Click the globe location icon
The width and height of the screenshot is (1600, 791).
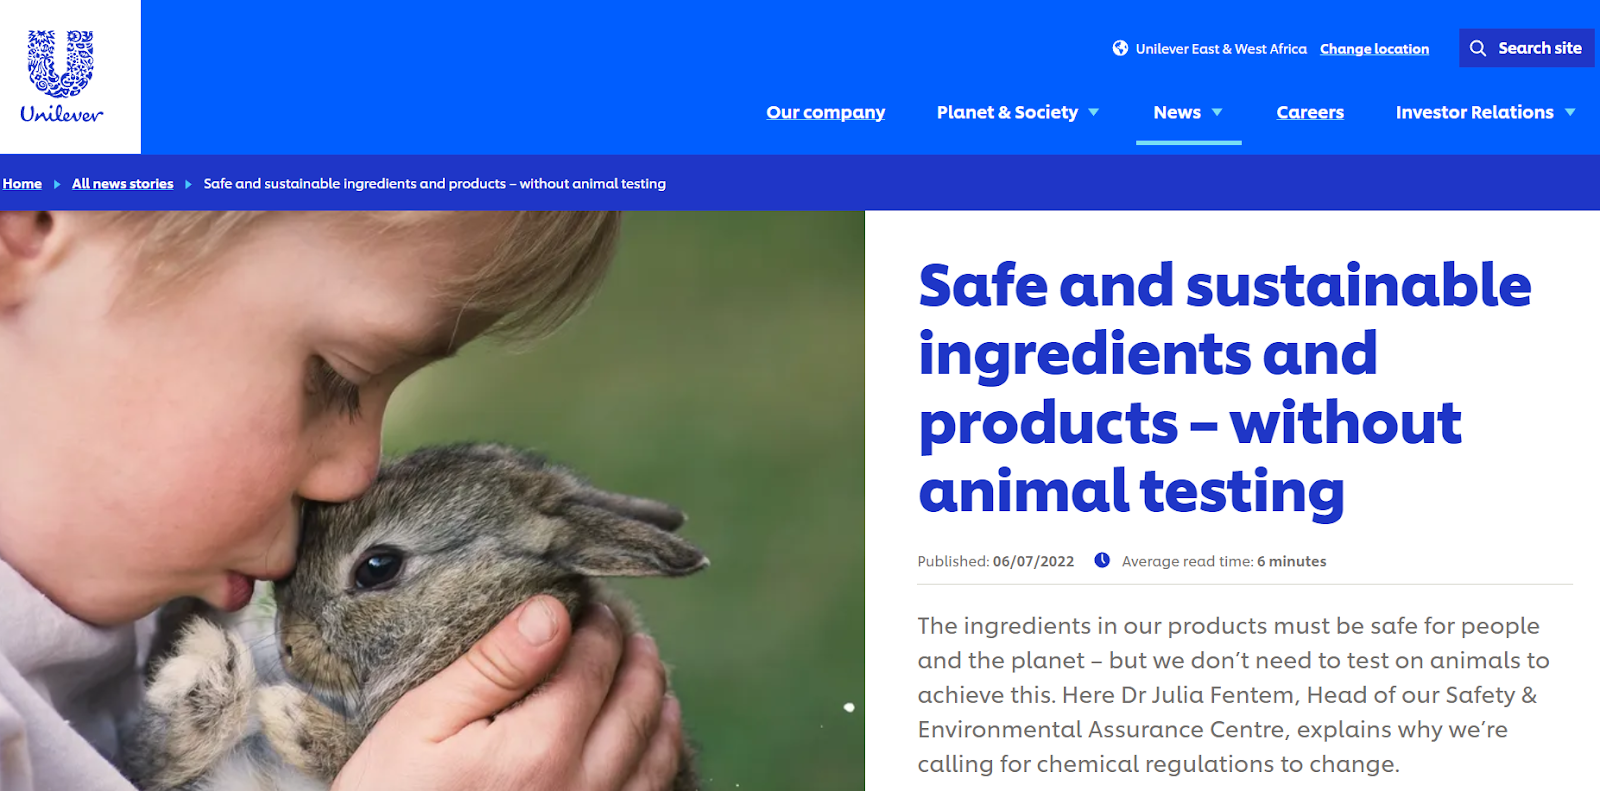pyautogui.click(x=1120, y=48)
